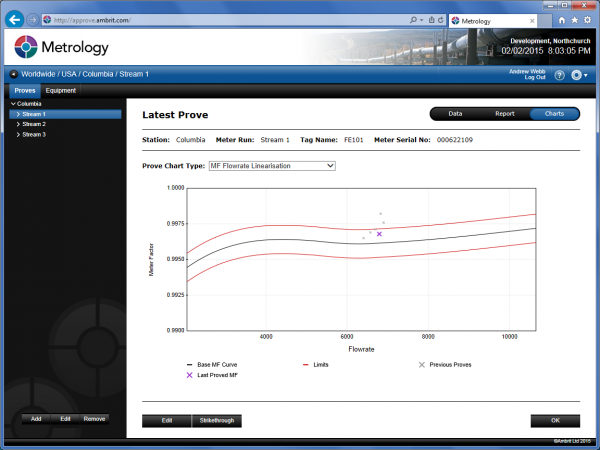The image size is (600, 450).
Task: Open the Prove Chart Type dropdown
Action: (x=272, y=166)
